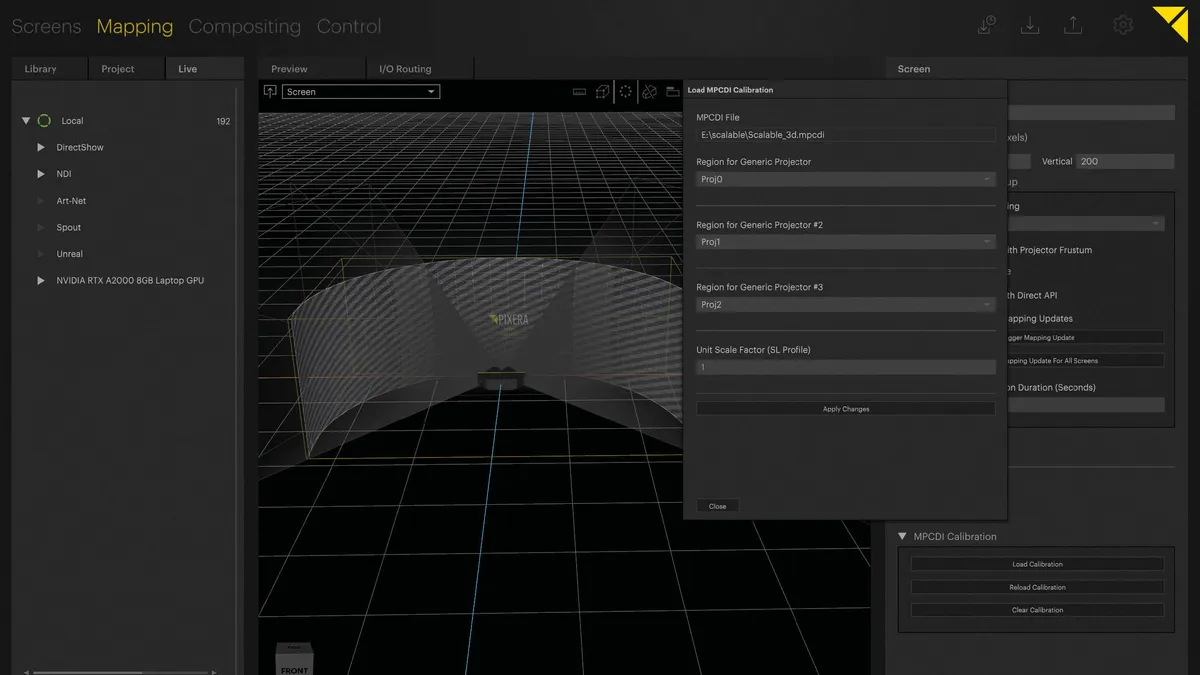Click the upload/export icon in top bar
Viewport: 1200px width, 675px height.
[1073, 25]
